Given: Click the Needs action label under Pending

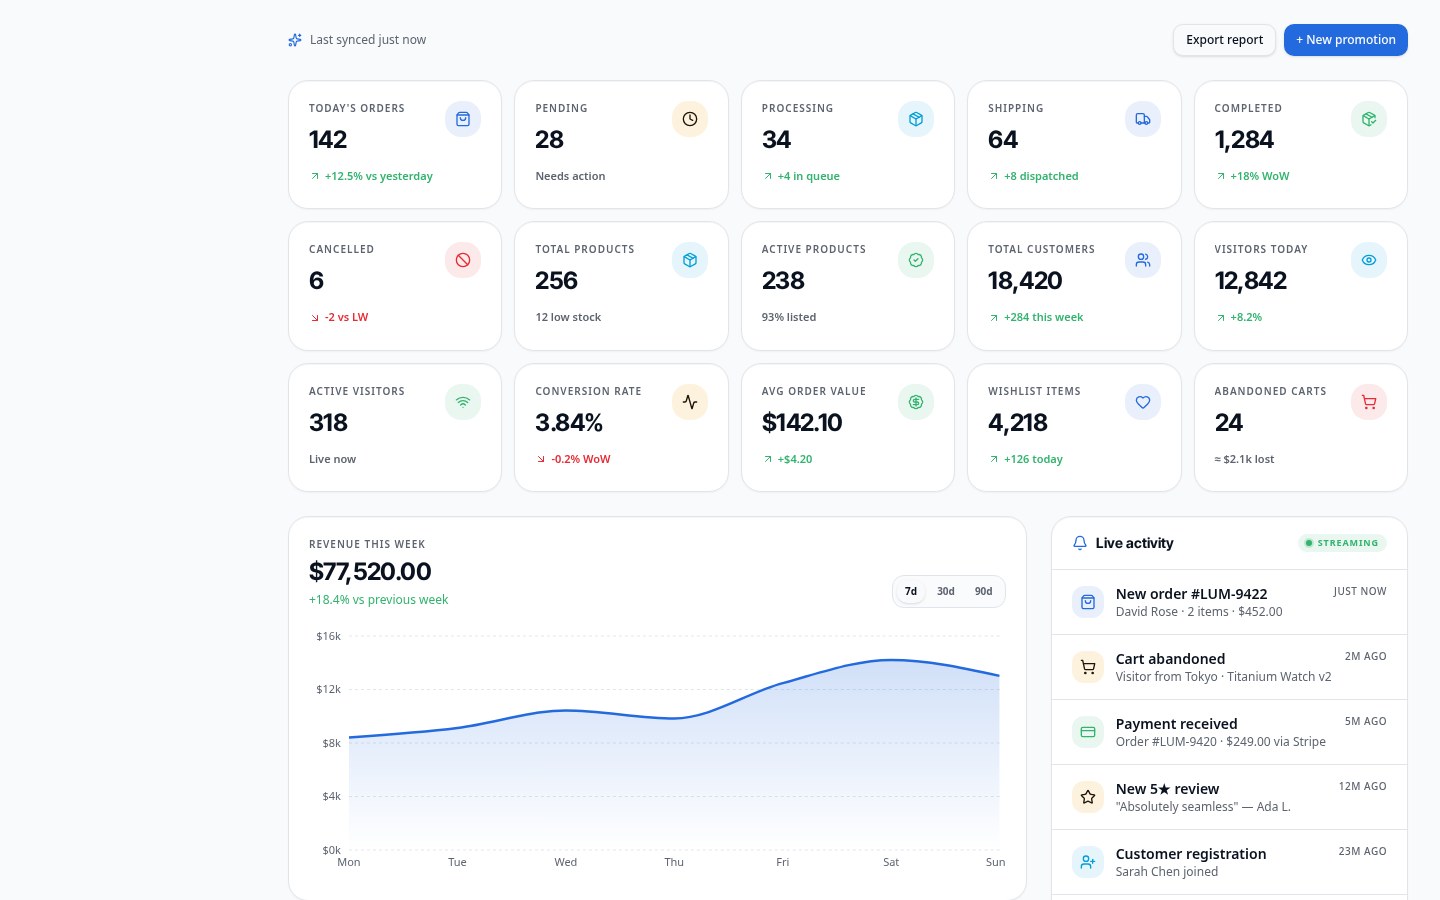Looking at the screenshot, I should [570, 176].
